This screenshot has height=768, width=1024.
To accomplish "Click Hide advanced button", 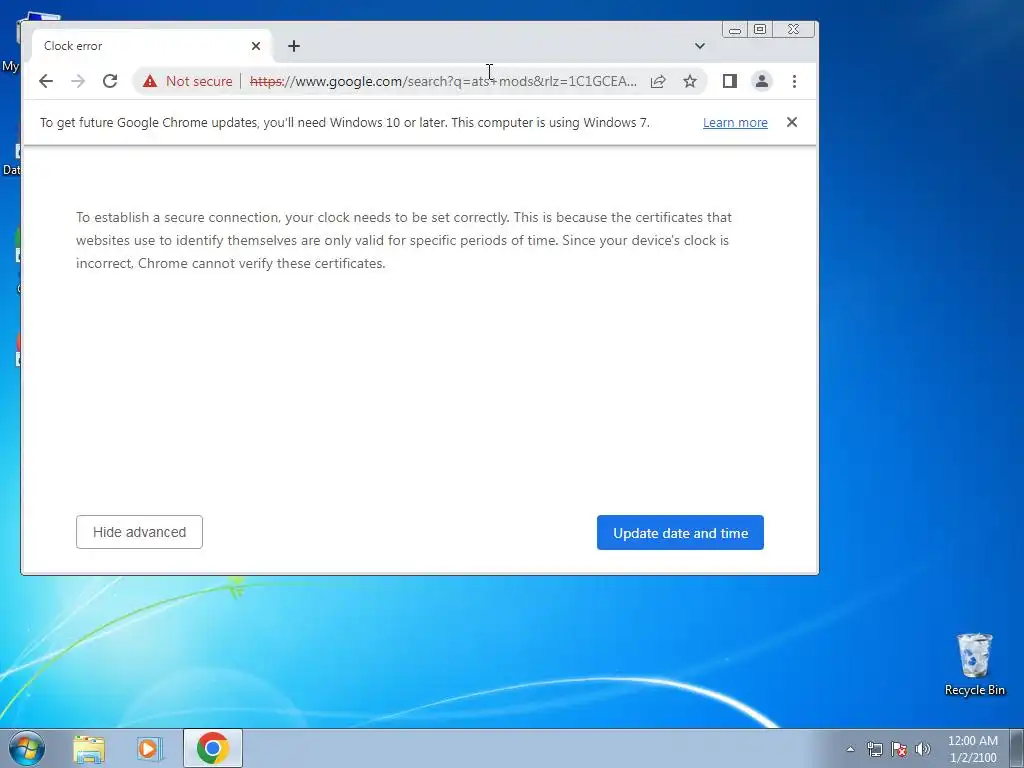I will coord(139,532).
